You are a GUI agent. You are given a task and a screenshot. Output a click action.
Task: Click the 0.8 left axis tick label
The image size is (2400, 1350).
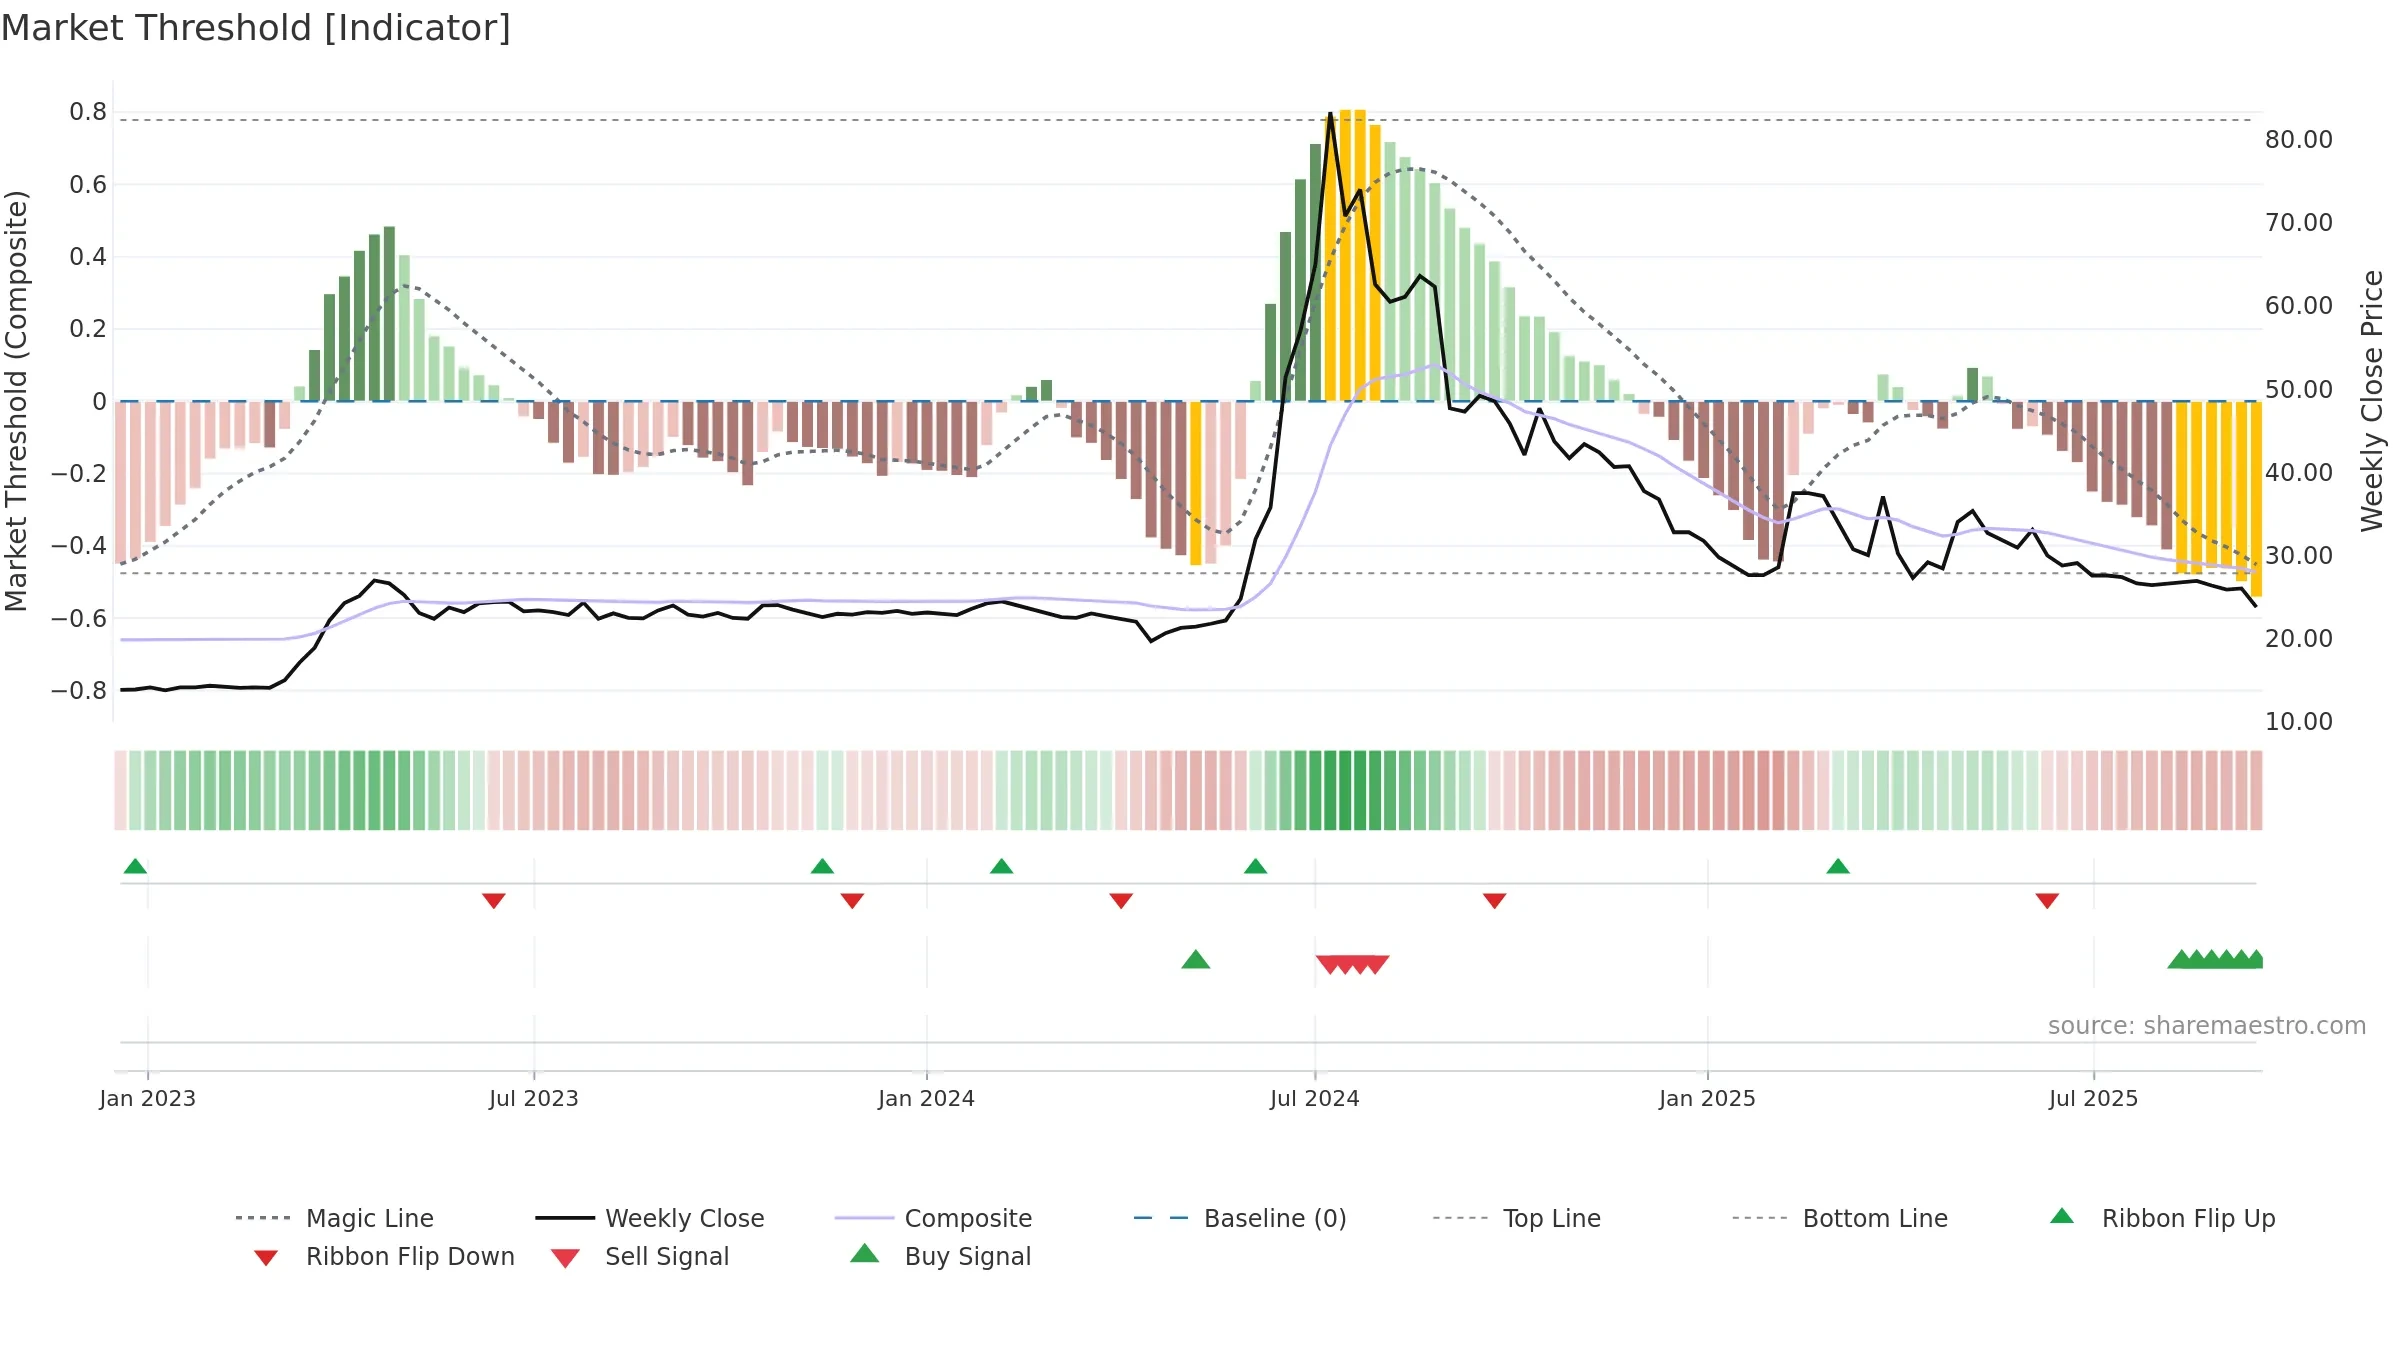pos(88,112)
